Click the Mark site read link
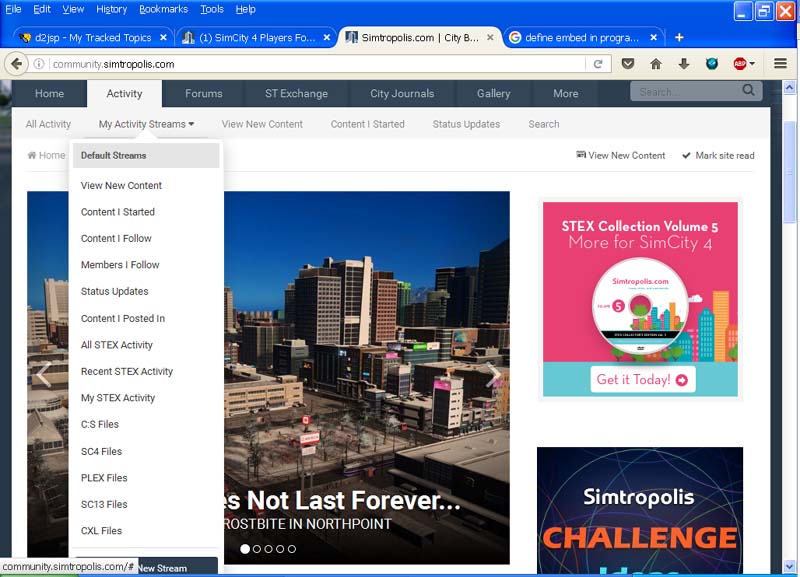Screen dimensions: 800x577 (x=718, y=155)
